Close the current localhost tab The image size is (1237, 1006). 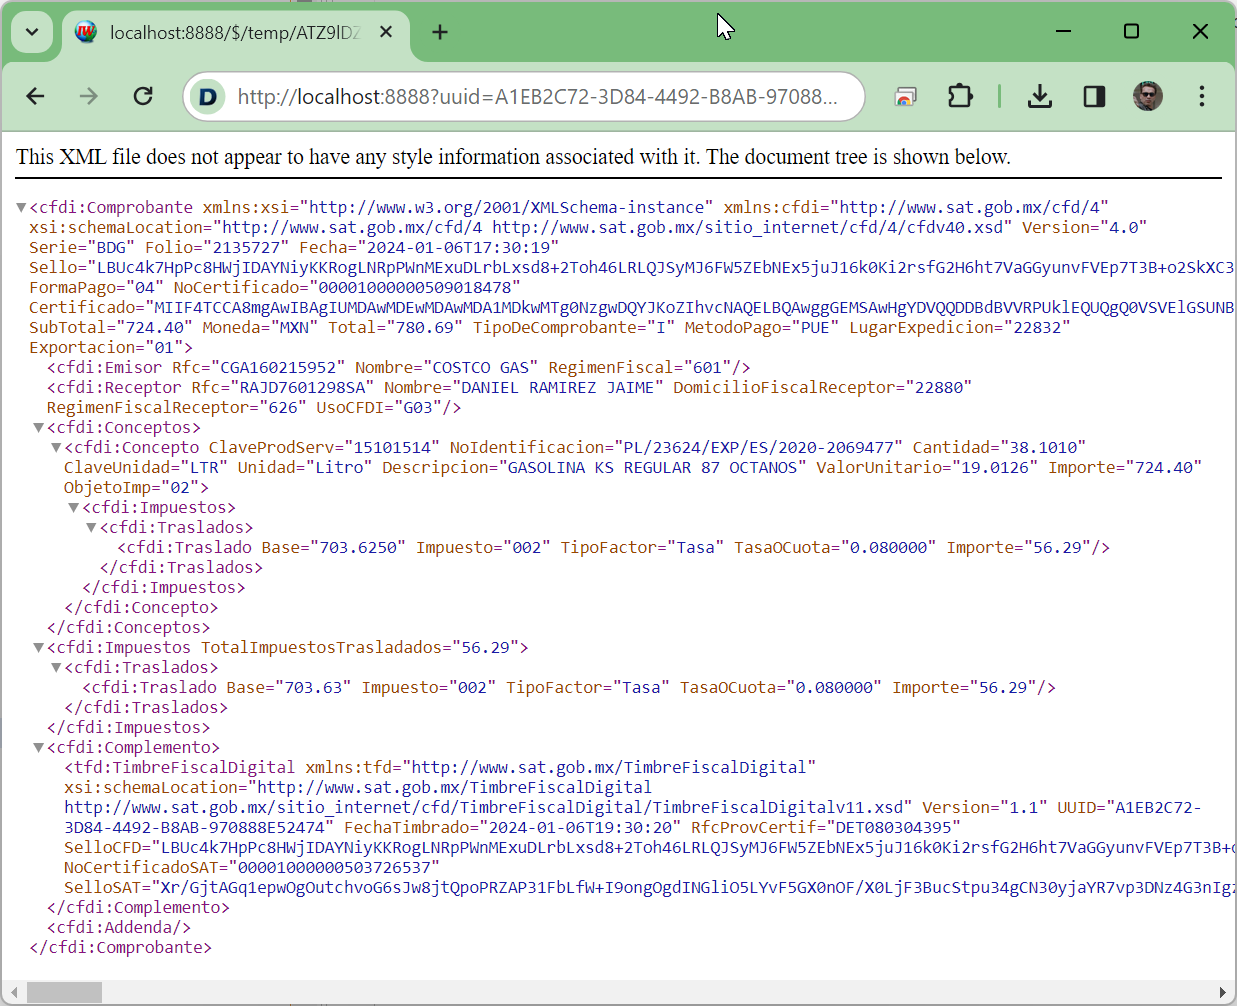click(x=386, y=31)
